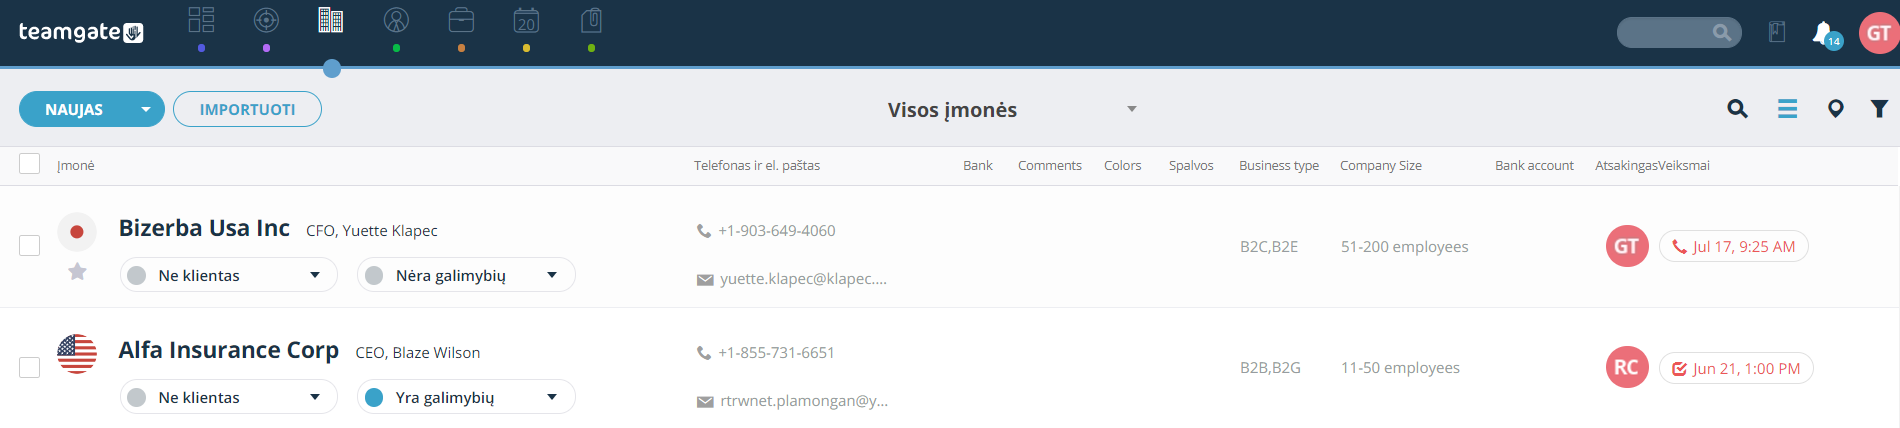
Task: Open the clipboard attachments icon in navigation
Action: 591,20
